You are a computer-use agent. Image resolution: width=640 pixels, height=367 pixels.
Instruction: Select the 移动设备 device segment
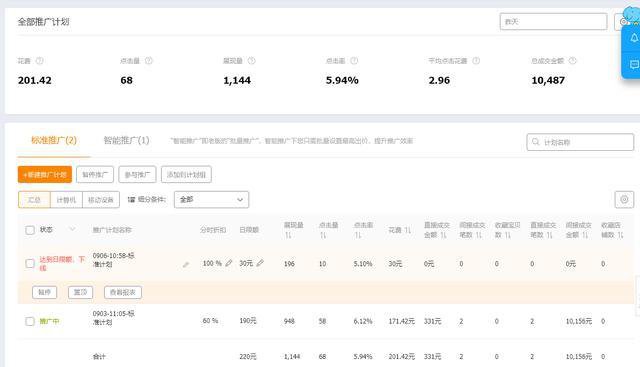[101, 200]
